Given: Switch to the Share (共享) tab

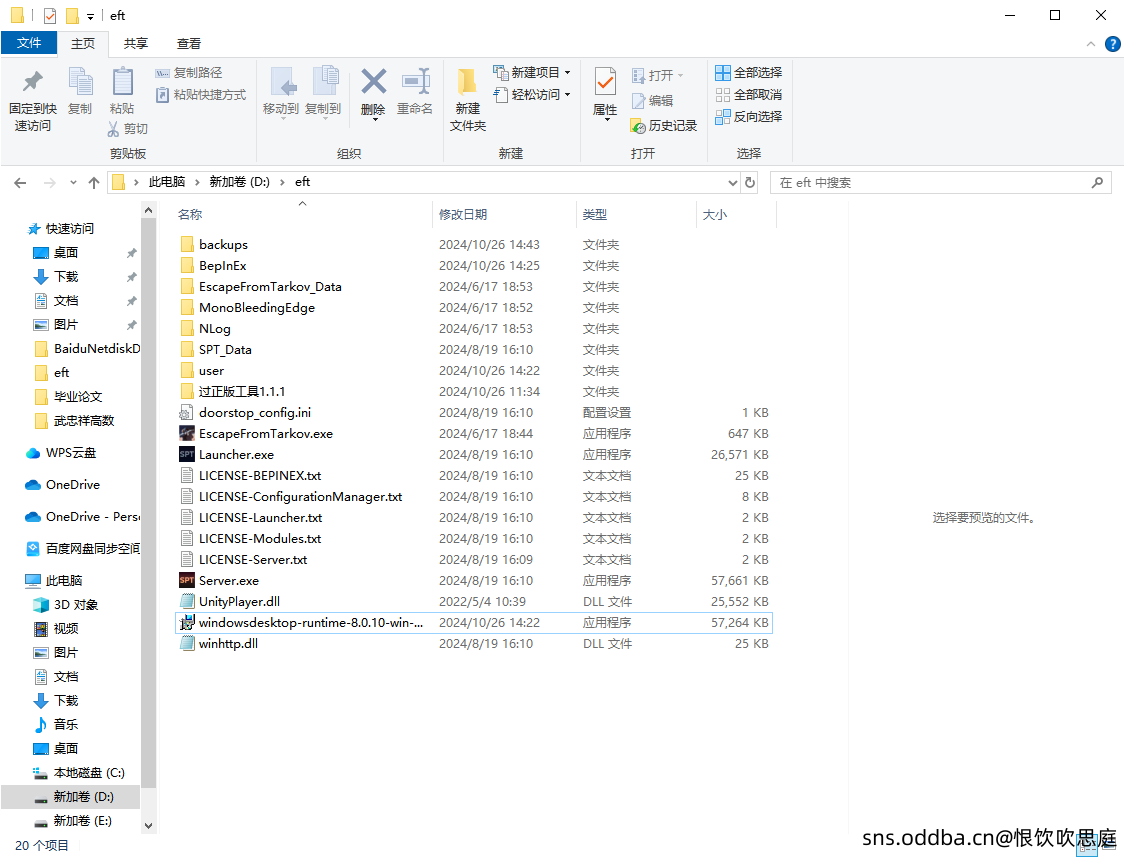Looking at the screenshot, I should tap(136, 44).
